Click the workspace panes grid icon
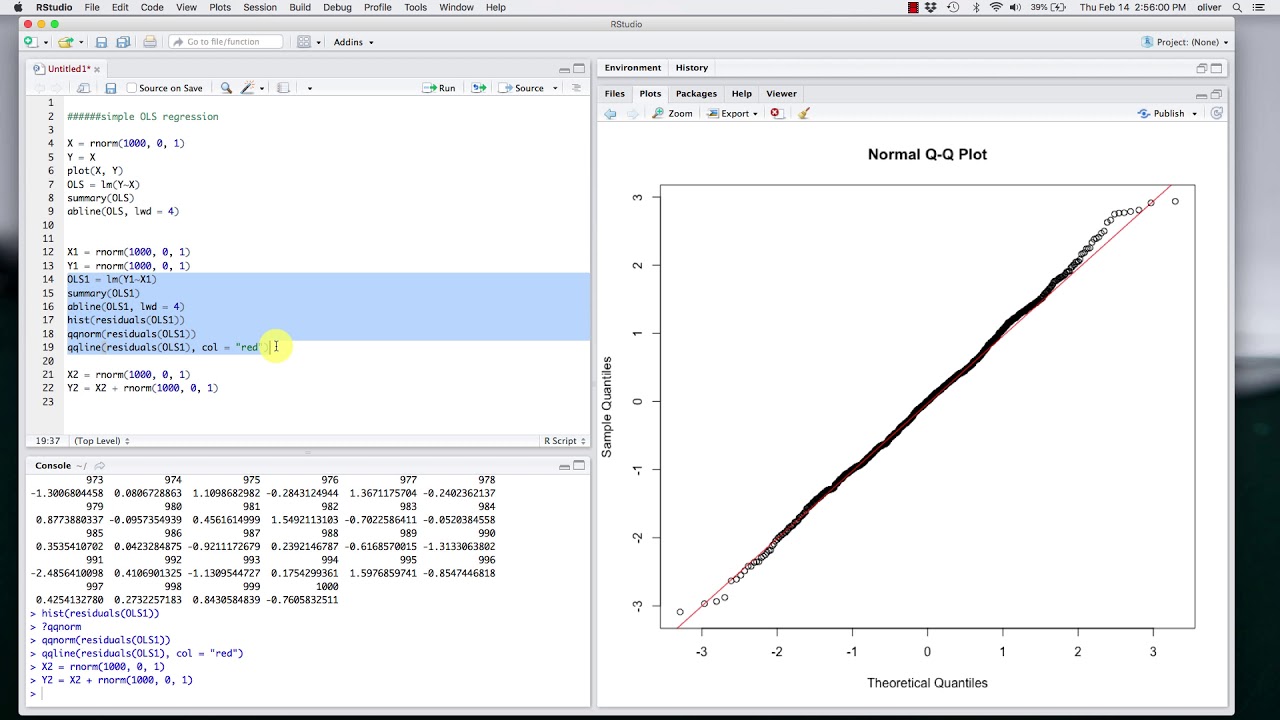Screen dimensions: 1280x720 [303, 42]
